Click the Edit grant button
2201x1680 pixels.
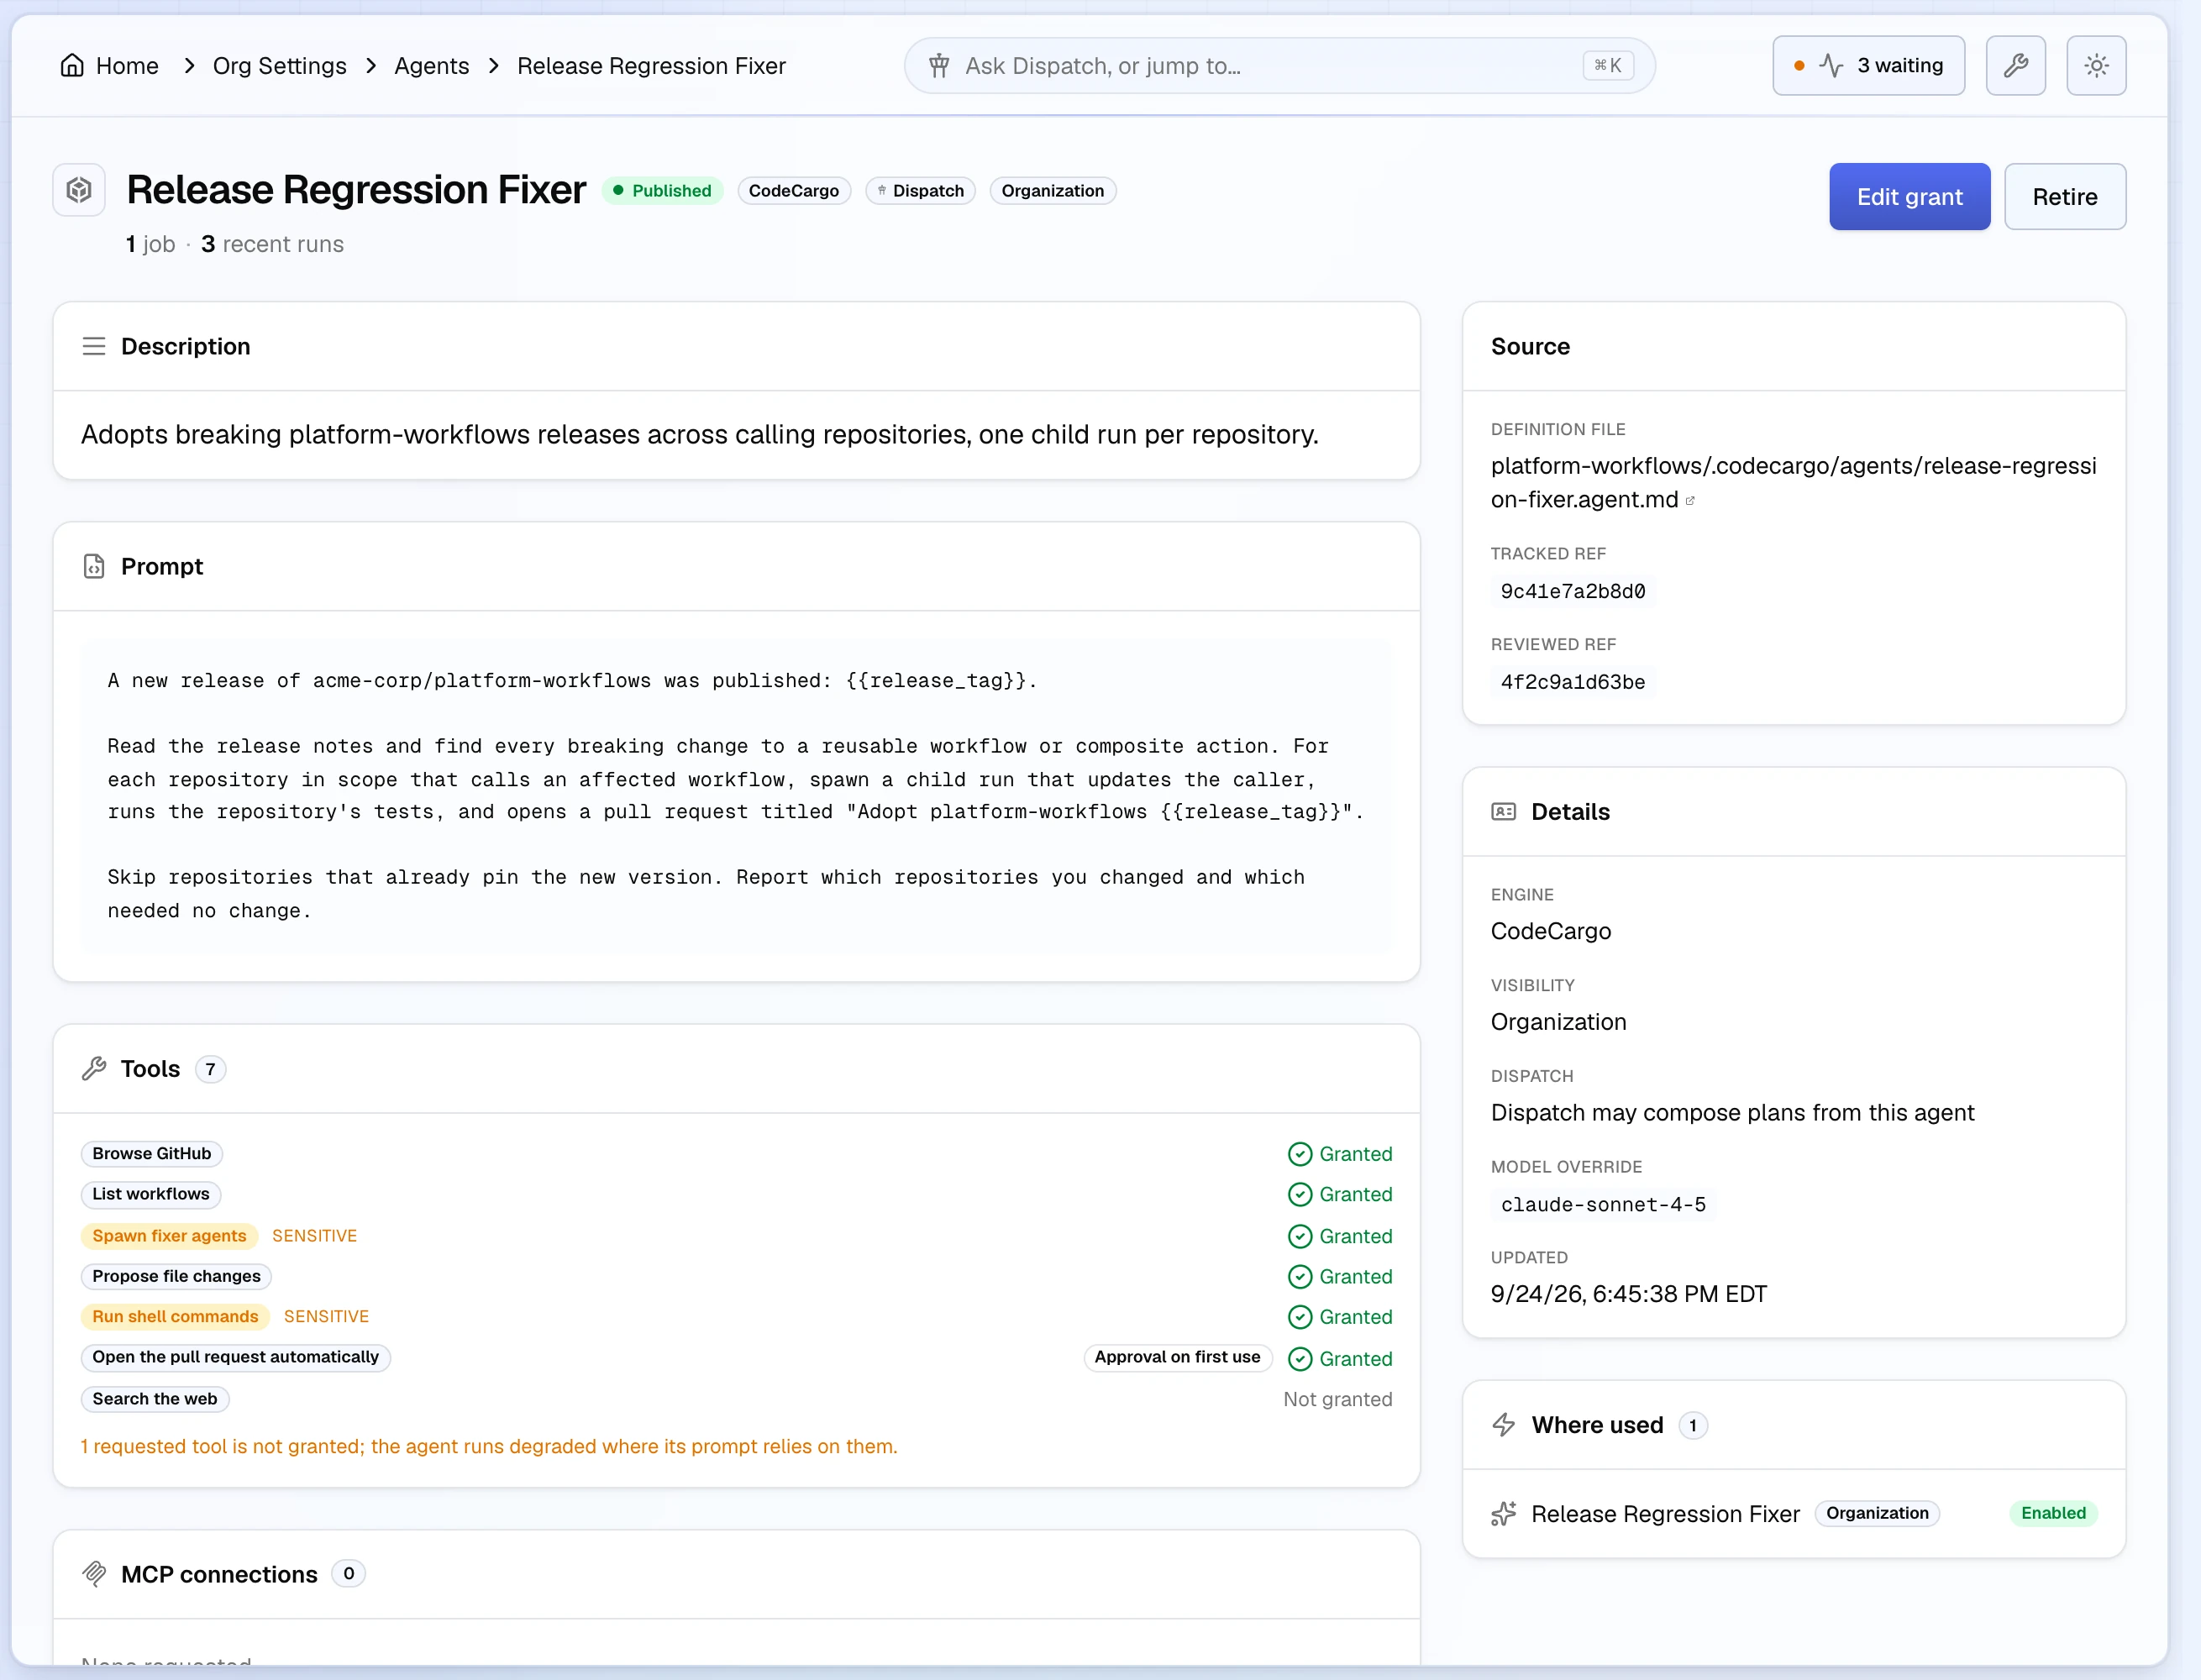1909,197
